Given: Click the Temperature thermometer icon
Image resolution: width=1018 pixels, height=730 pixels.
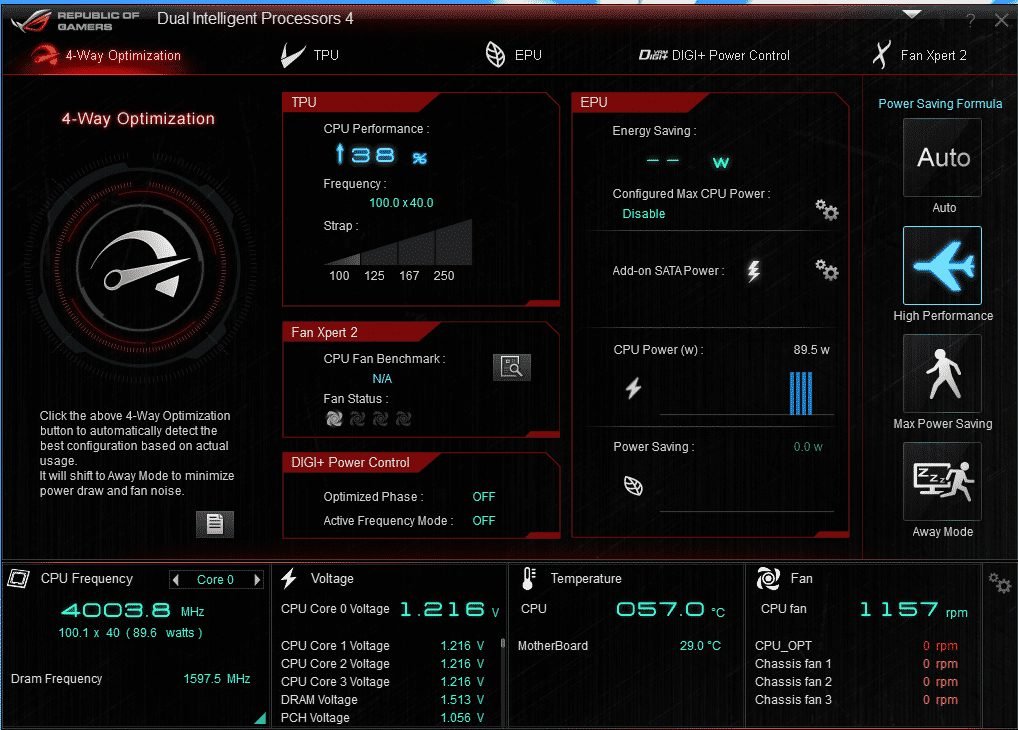Looking at the screenshot, I should click(x=528, y=578).
